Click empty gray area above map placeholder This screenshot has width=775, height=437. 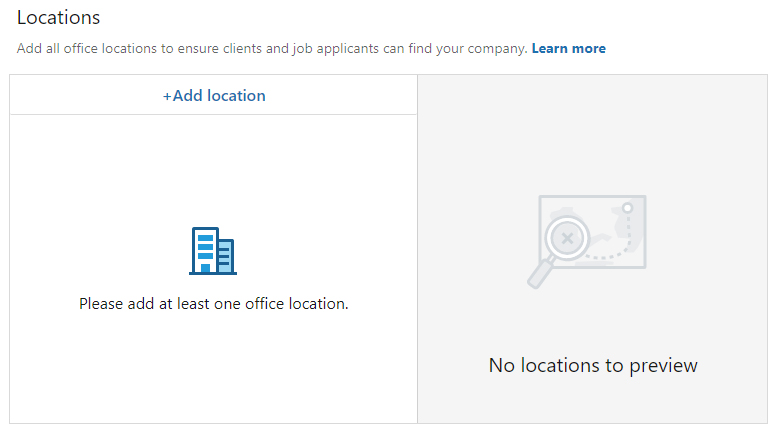pyautogui.click(x=593, y=130)
